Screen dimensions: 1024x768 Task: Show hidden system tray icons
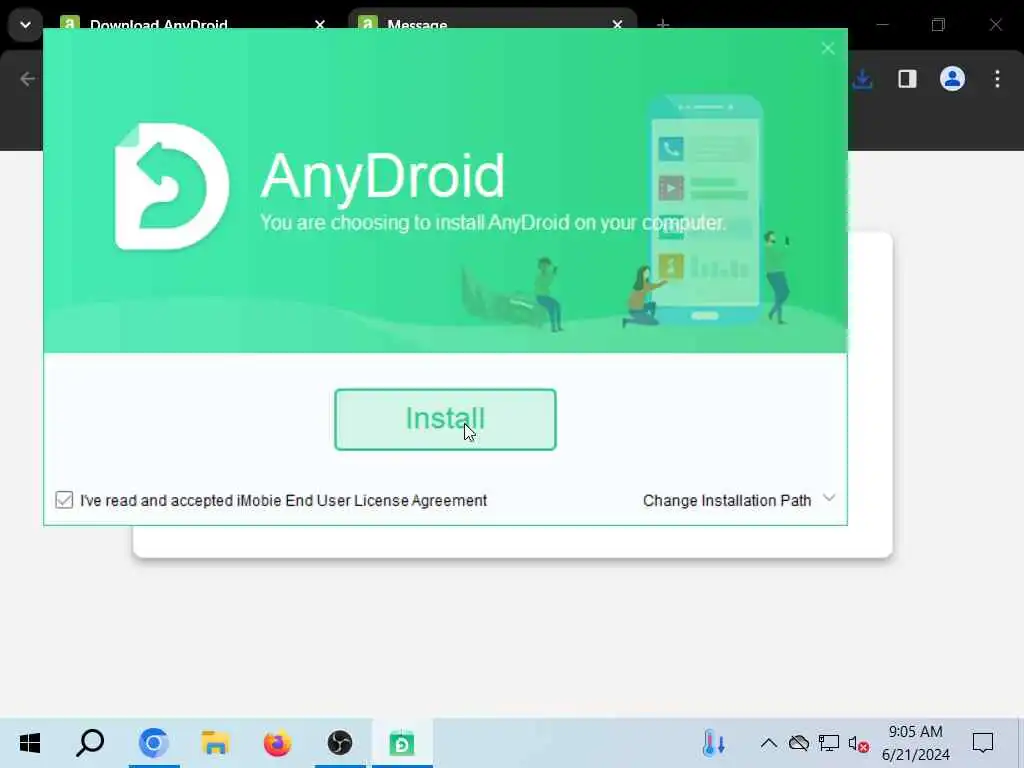769,743
